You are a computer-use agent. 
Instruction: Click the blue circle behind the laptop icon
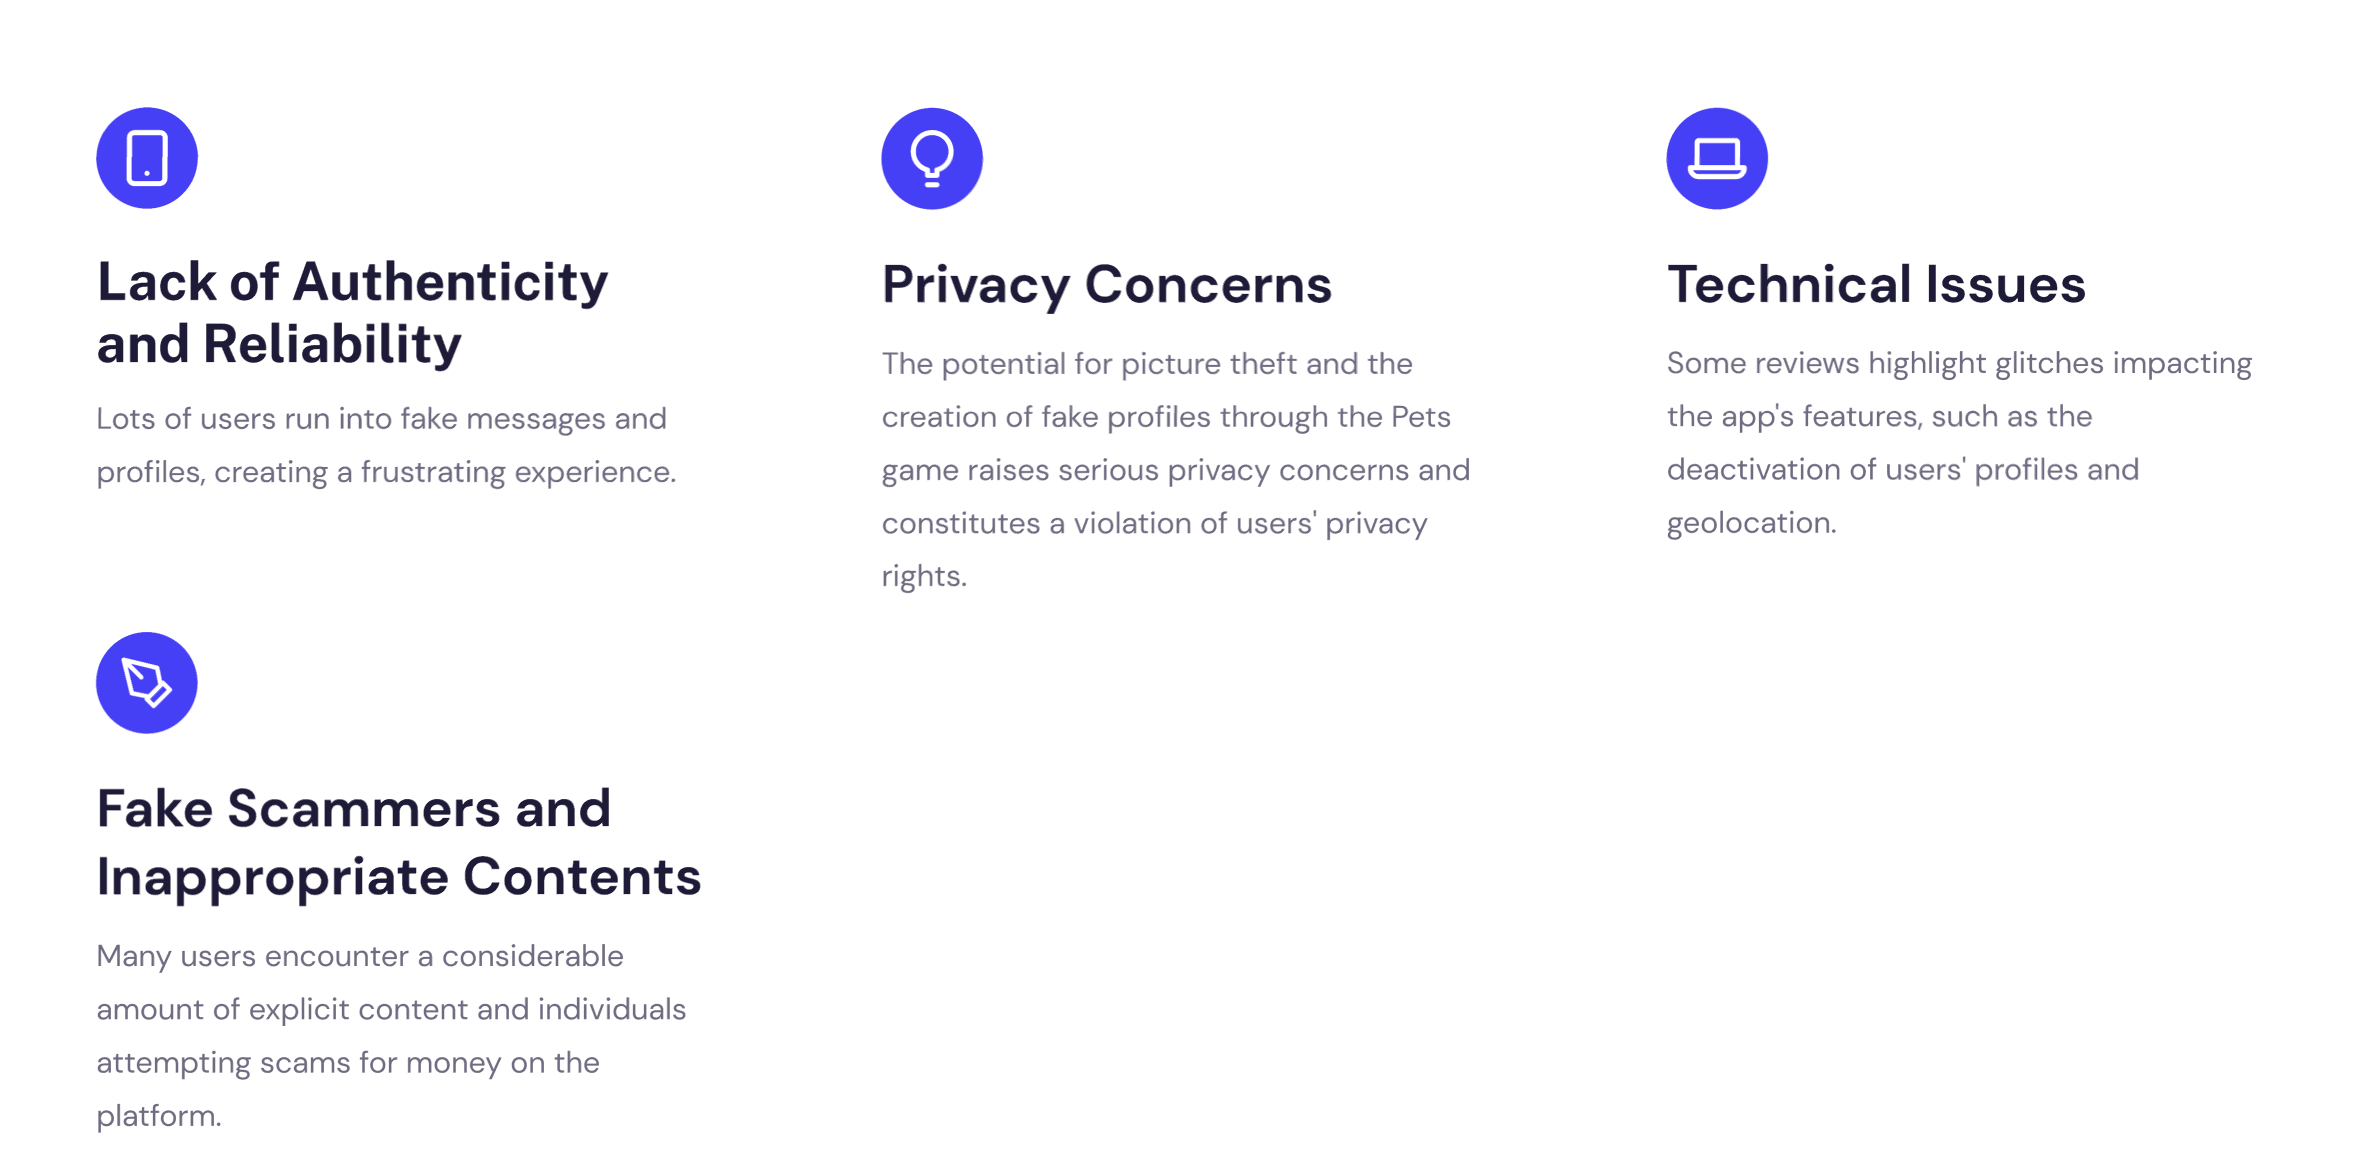coord(1717,158)
